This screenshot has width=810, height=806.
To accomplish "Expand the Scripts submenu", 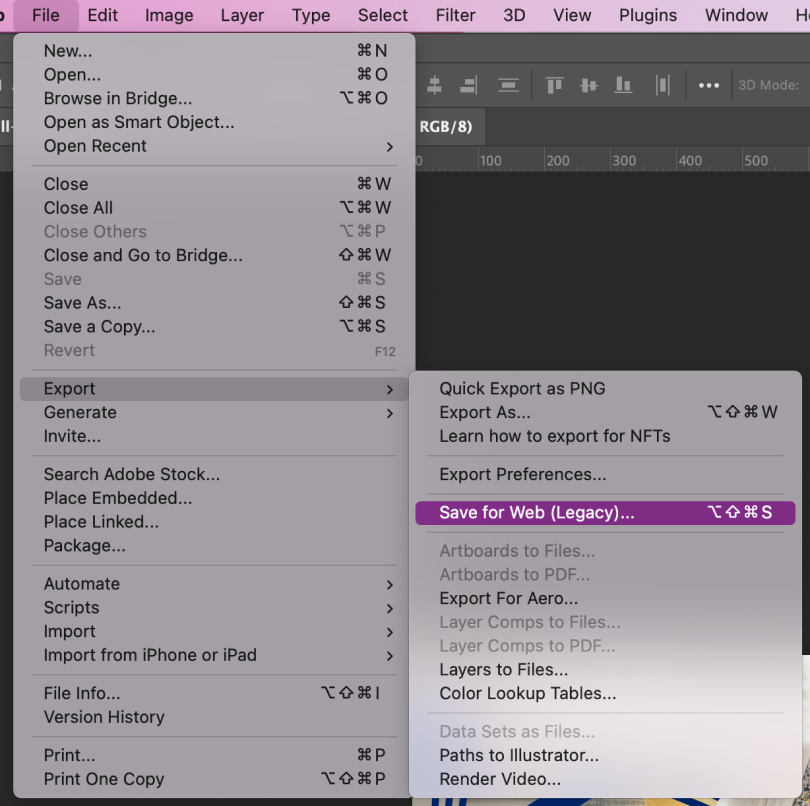I will pos(214,608).
